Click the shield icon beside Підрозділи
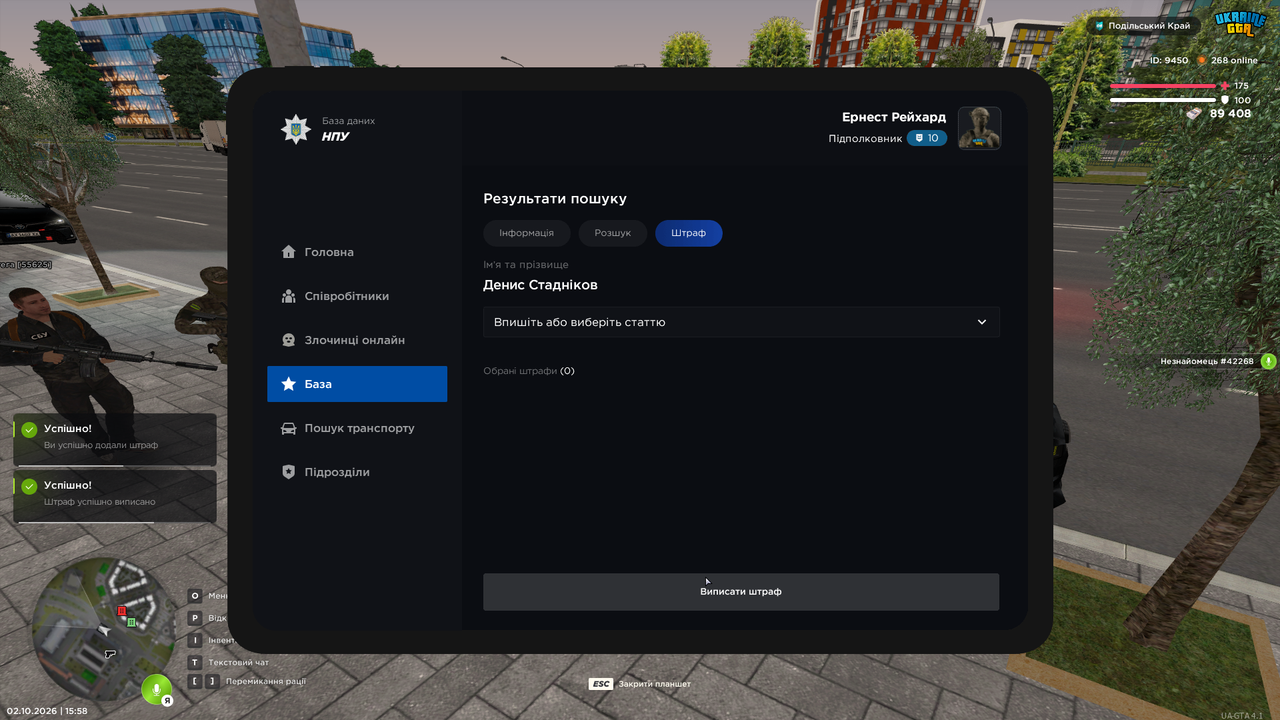This screenshot has height=720, width=1280. tap(289, 472)
